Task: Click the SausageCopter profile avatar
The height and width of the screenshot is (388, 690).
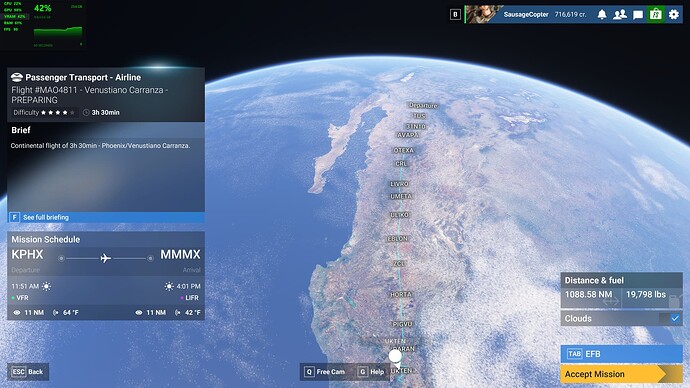Action: [483, 15]
